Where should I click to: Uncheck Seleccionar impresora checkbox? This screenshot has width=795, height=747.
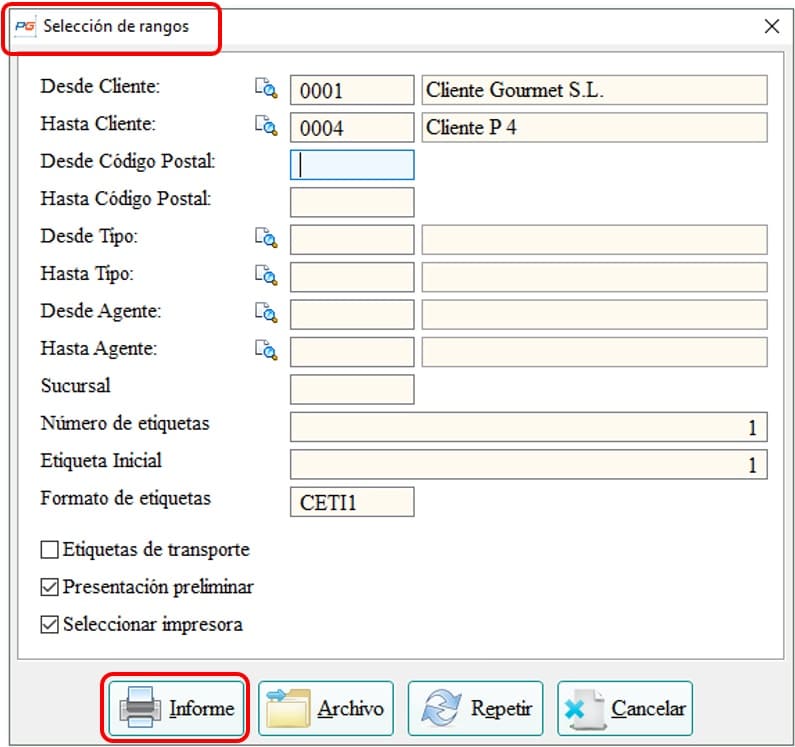point(49,624)
